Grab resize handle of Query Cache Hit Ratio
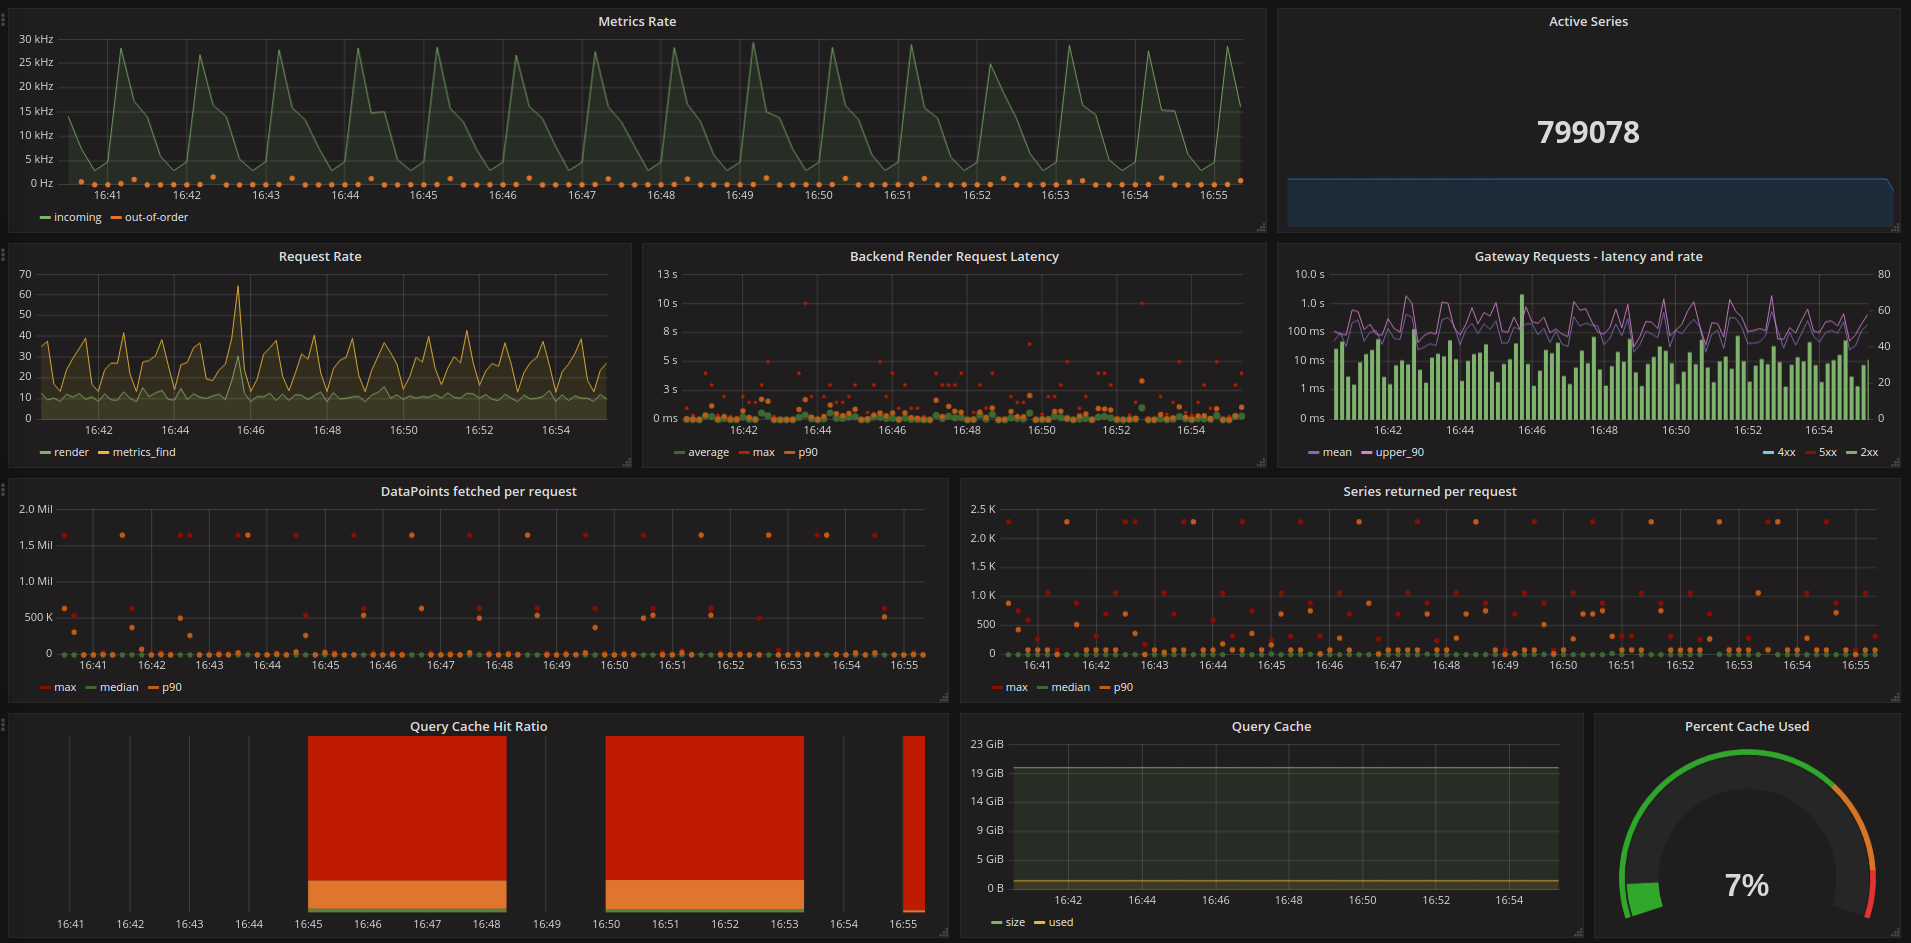 coord(943,932)
